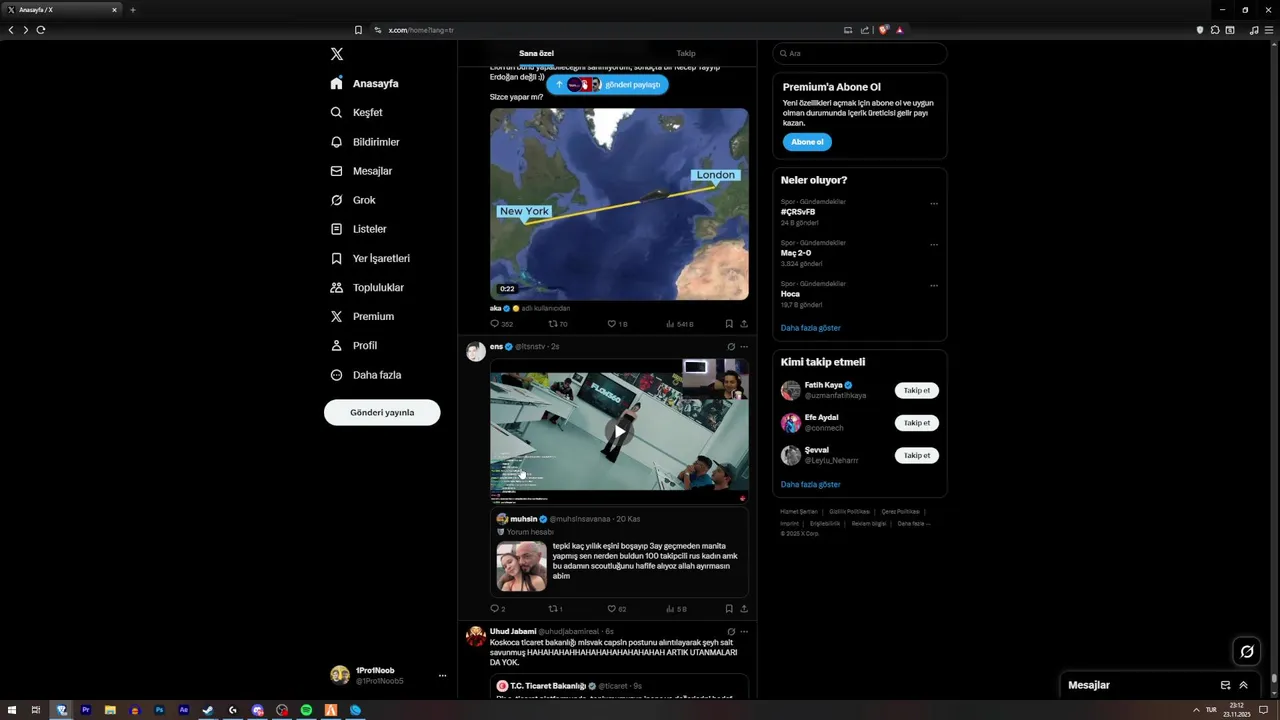Viewport: 1280px width, 720px height.
Task: Repost the post with 70 reposts
Action: click(558, 324)
